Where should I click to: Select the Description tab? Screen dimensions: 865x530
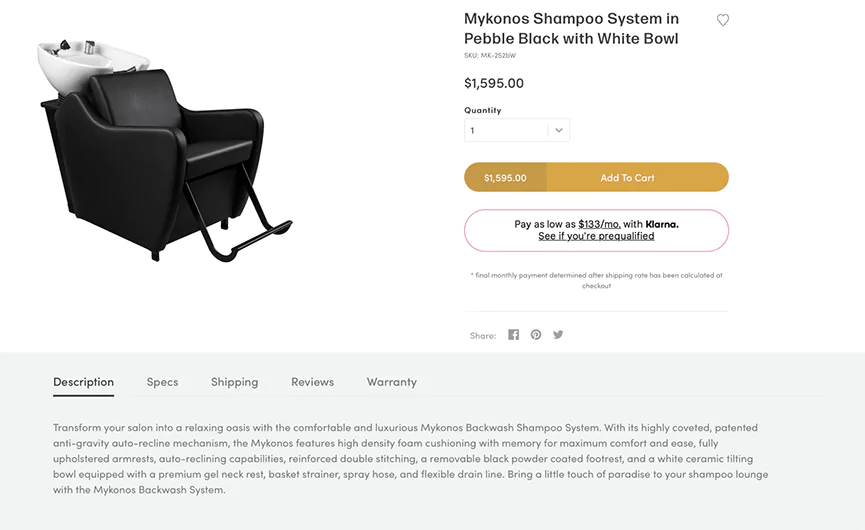[83, 382]
